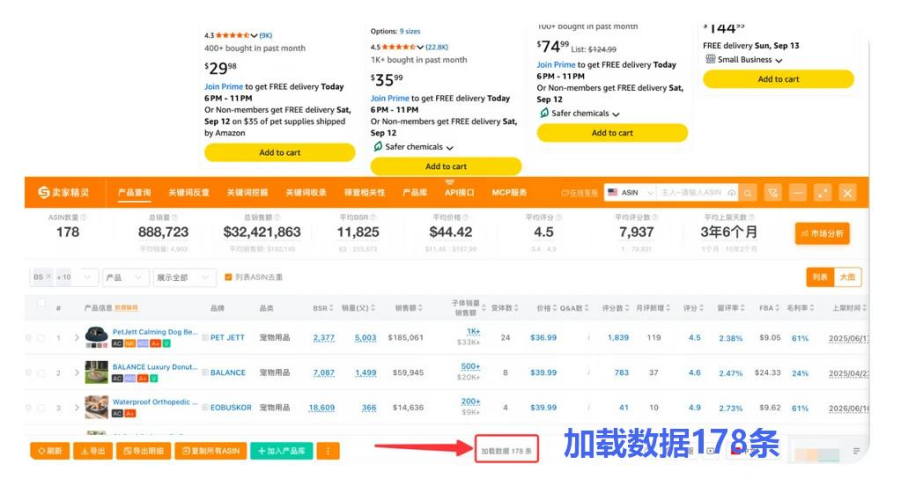
Task: Open the 9K ratings link
Action: pos(266,35)
